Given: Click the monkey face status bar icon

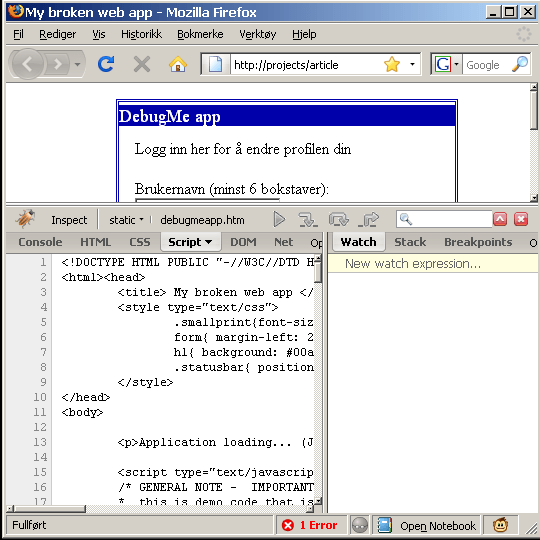Looking at the screenshot, I should pyautogui.click(x=500, y=525).
